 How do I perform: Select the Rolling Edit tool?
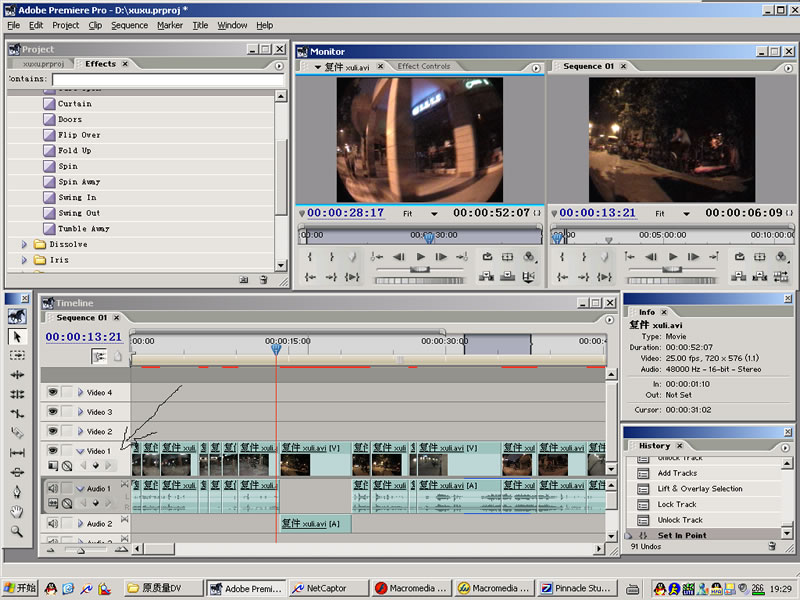pyautogui.click(x=17, y=394)
